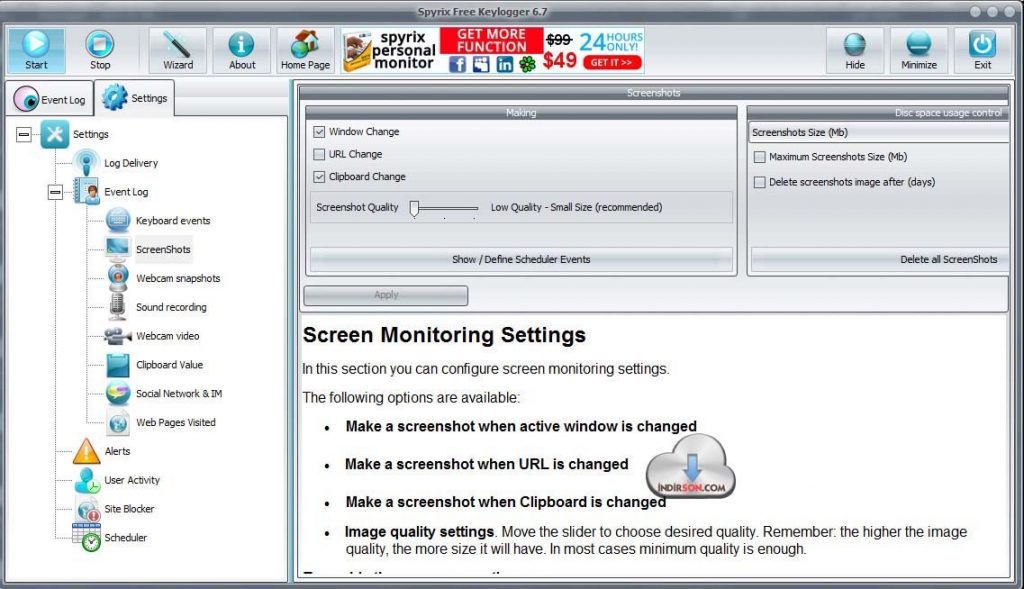The image size is (1024, 589).
Task: Enable Maximum Screenshots Size (Mb) checkbox
Action: click(760, 157)
